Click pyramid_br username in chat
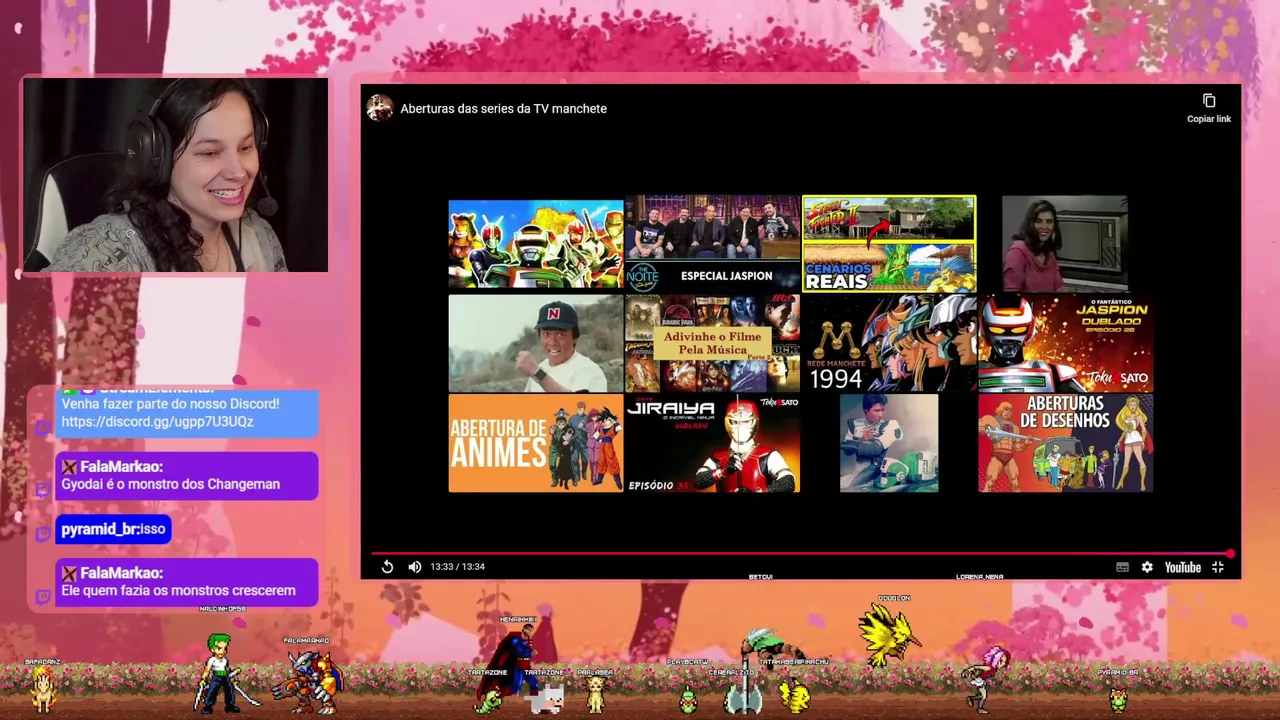This screenshot has height=720, width=1280. click(x=100, y=529)
